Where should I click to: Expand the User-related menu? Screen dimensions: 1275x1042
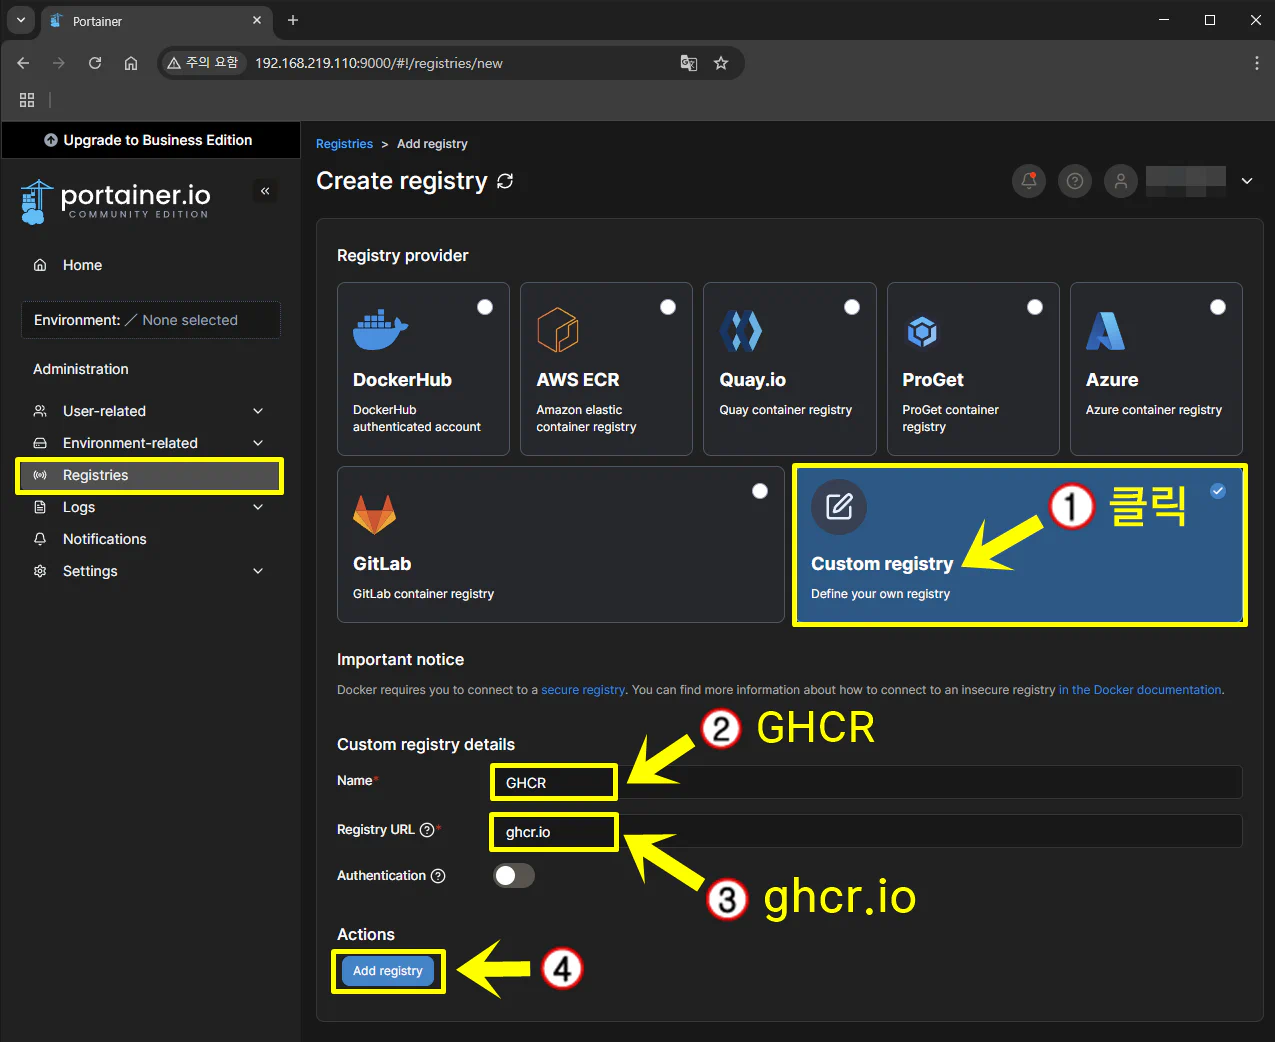tap(150, 411)
